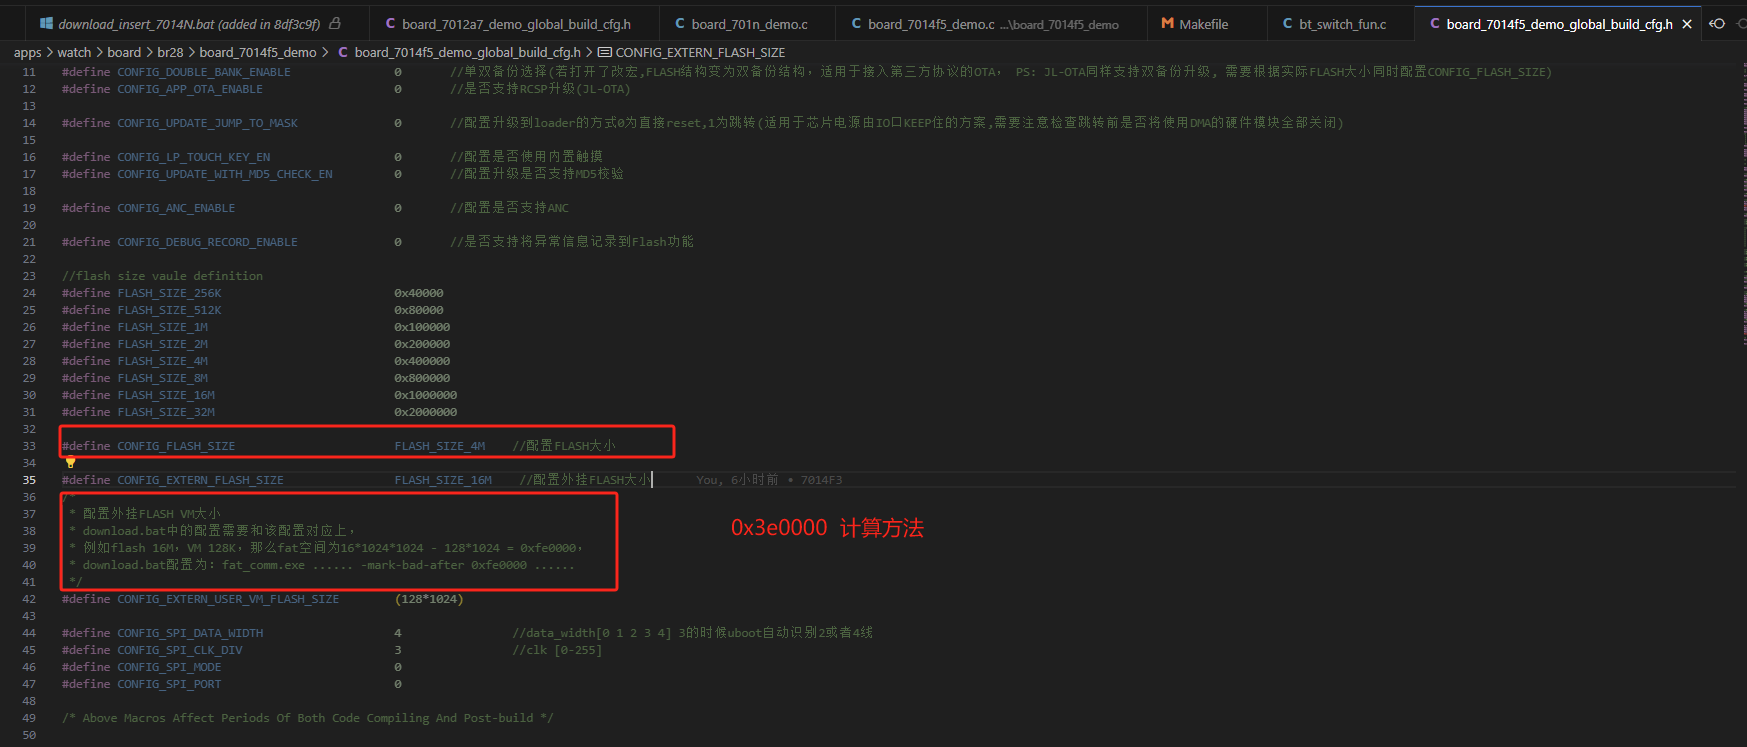Click 'CONFIG_SPI_PORT' macro name
The width and height of the screenshot is (1747, 747).
[x=169, y=684]
